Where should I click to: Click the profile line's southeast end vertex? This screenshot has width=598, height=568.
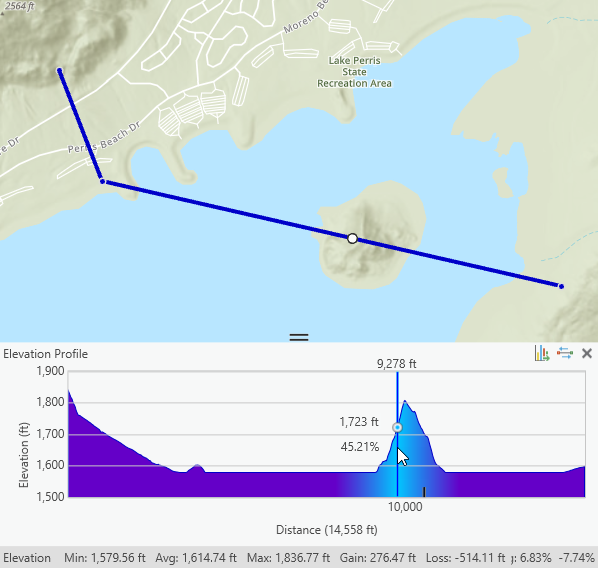coord(561,286)
